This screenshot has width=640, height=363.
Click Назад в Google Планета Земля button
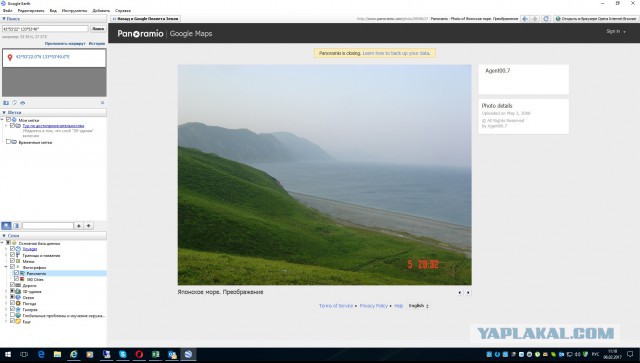[x=145, y=19]
